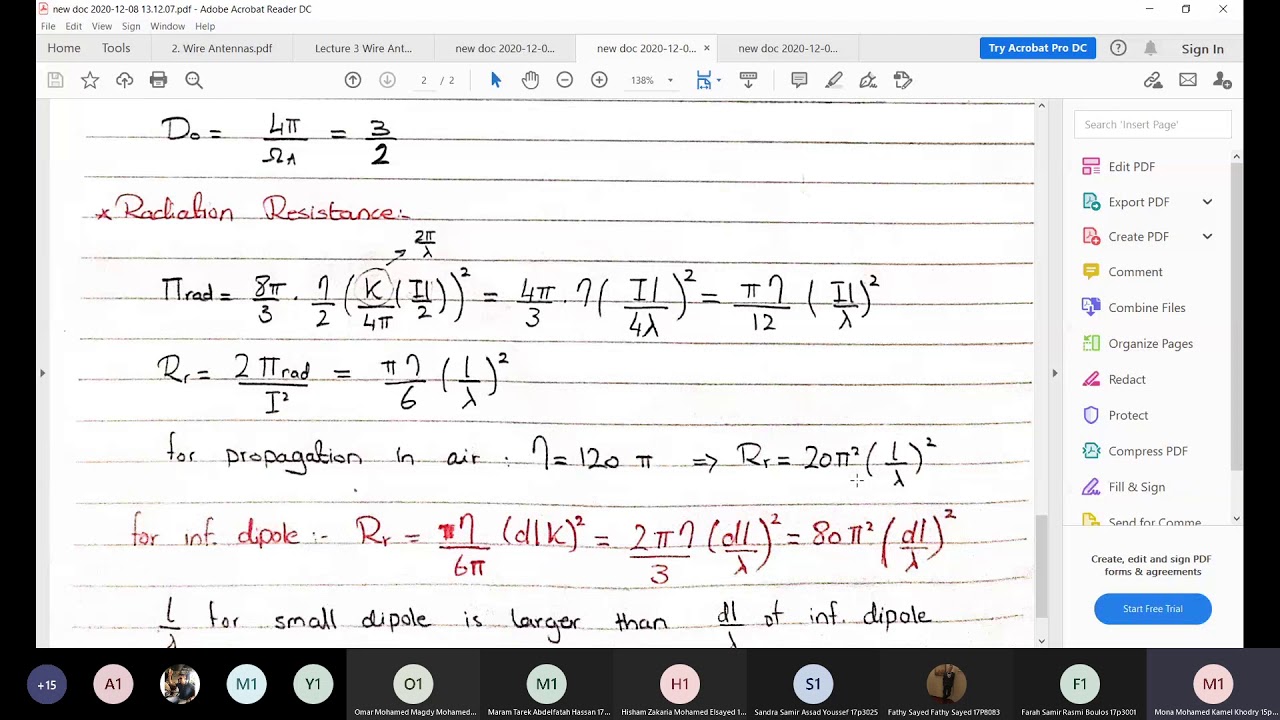The image size is (1280, 720).
Task: Click the Start Free Trial button
Action: point(1153,609)
